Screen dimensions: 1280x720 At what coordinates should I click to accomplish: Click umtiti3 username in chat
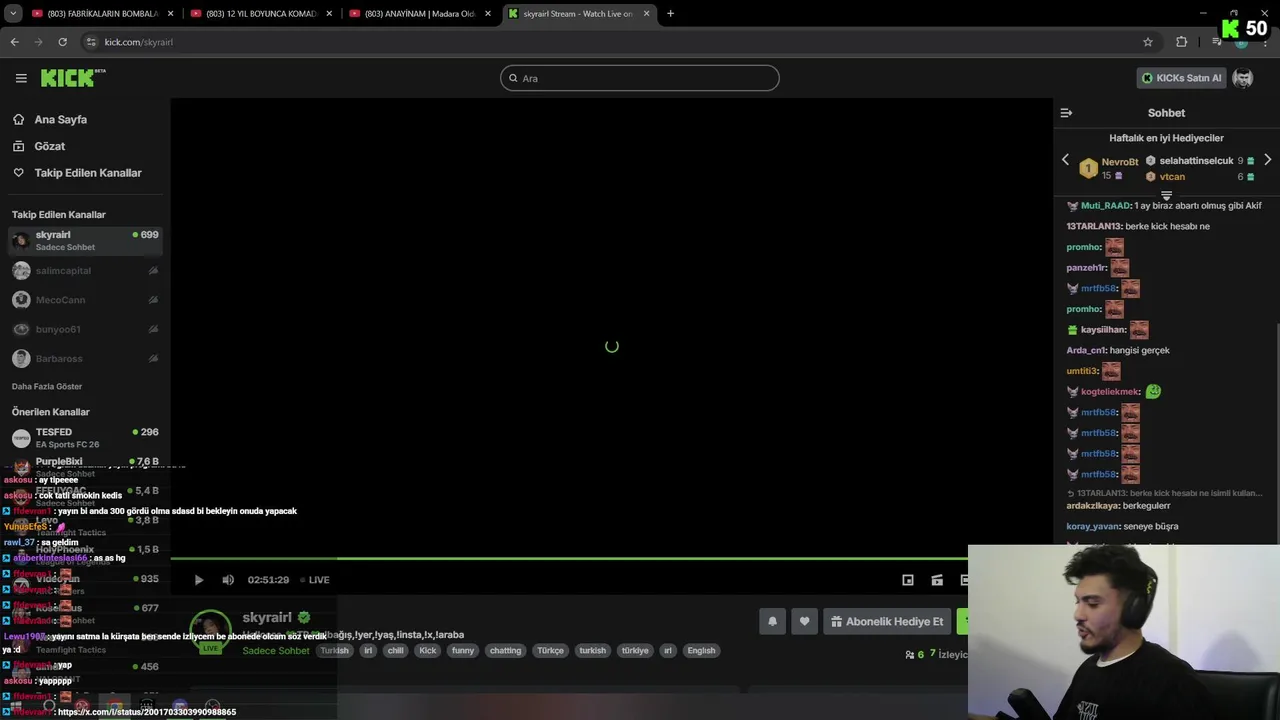(x=1082, y=371)
